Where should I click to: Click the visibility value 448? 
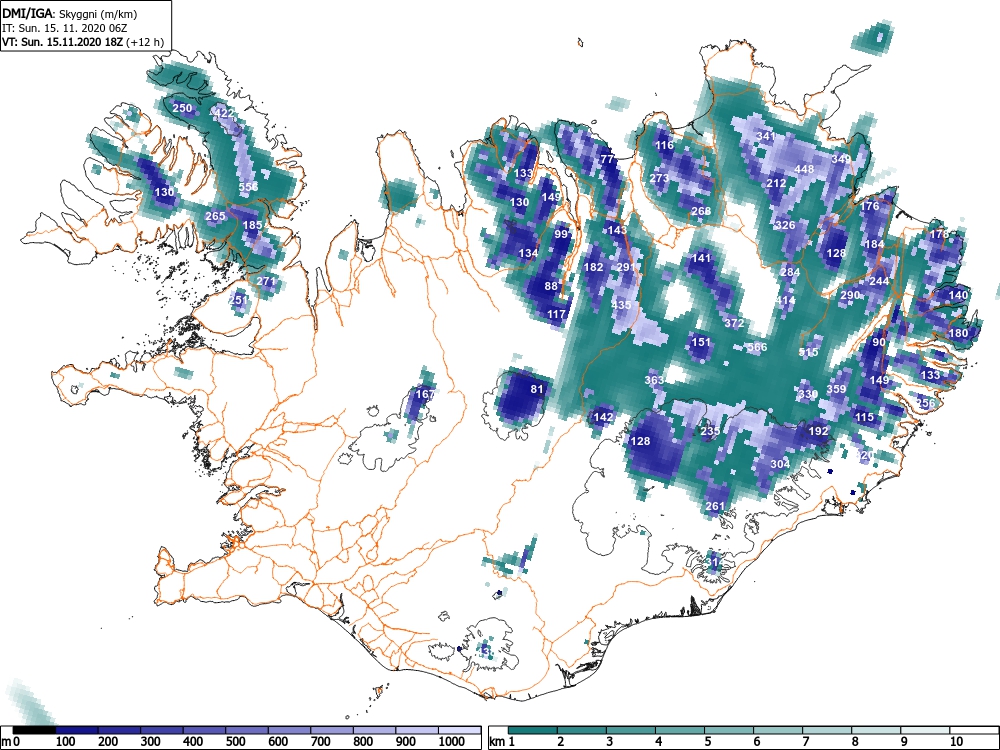[x=804, y=168]
